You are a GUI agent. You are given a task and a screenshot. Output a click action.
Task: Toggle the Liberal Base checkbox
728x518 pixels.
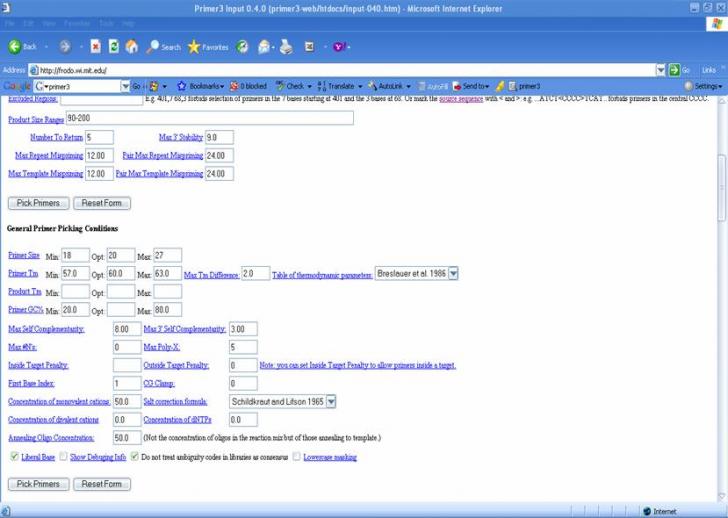[x=13, y=457]
